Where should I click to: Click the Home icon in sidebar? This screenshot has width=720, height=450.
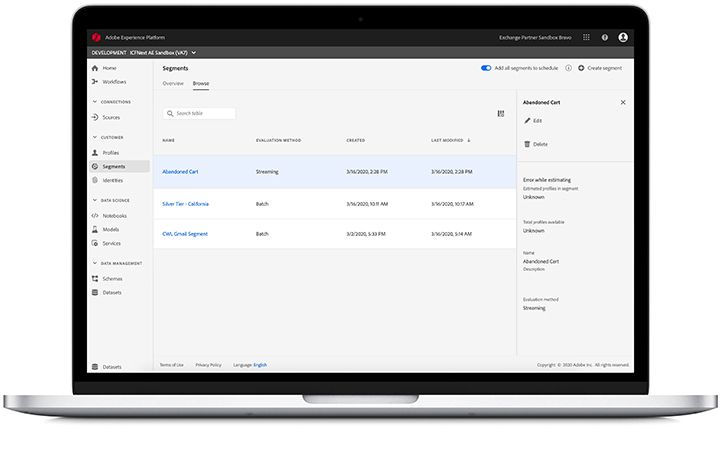[95, 68]
